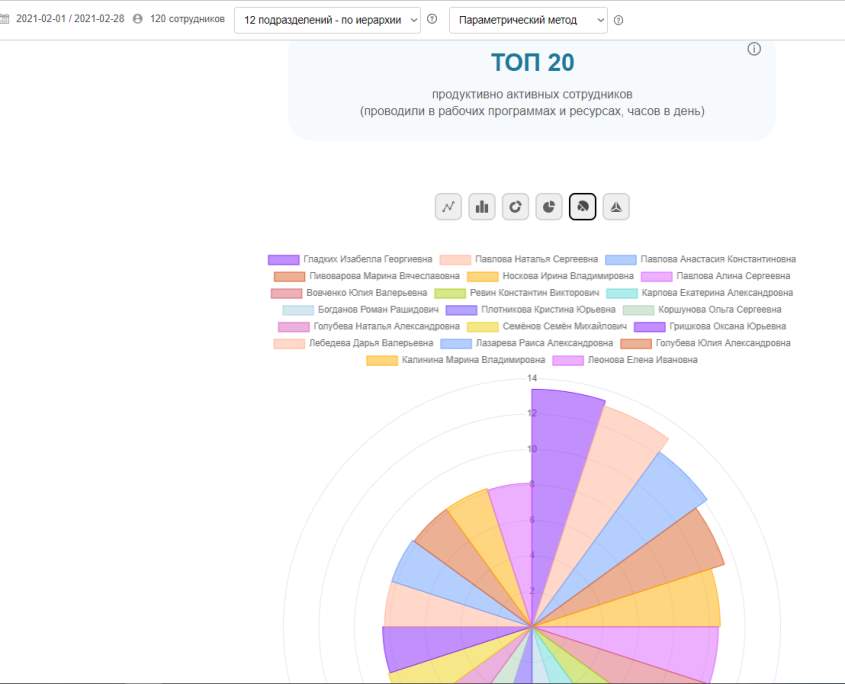This screenshot has height=684, width=845.
Task: Select the polar area chart view
Action: coord(583,207)
